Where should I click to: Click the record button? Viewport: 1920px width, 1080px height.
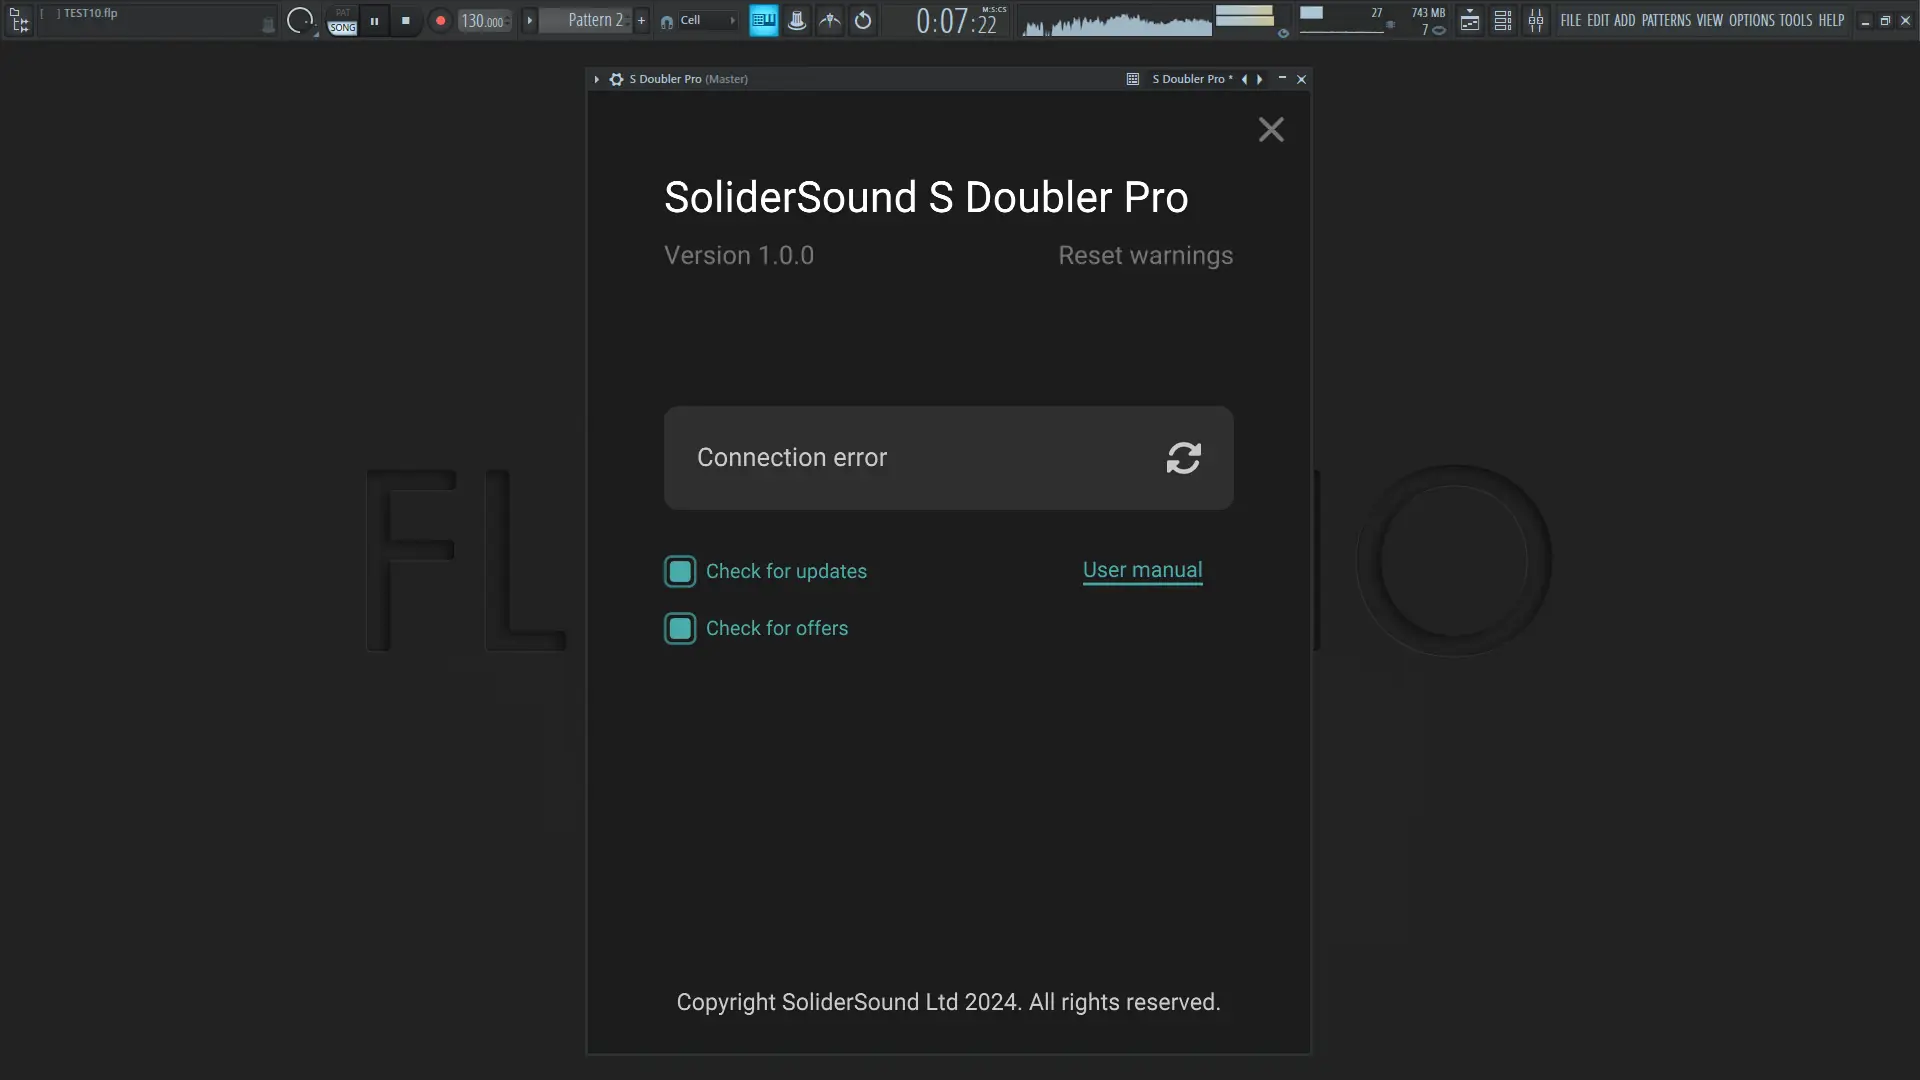440,20
